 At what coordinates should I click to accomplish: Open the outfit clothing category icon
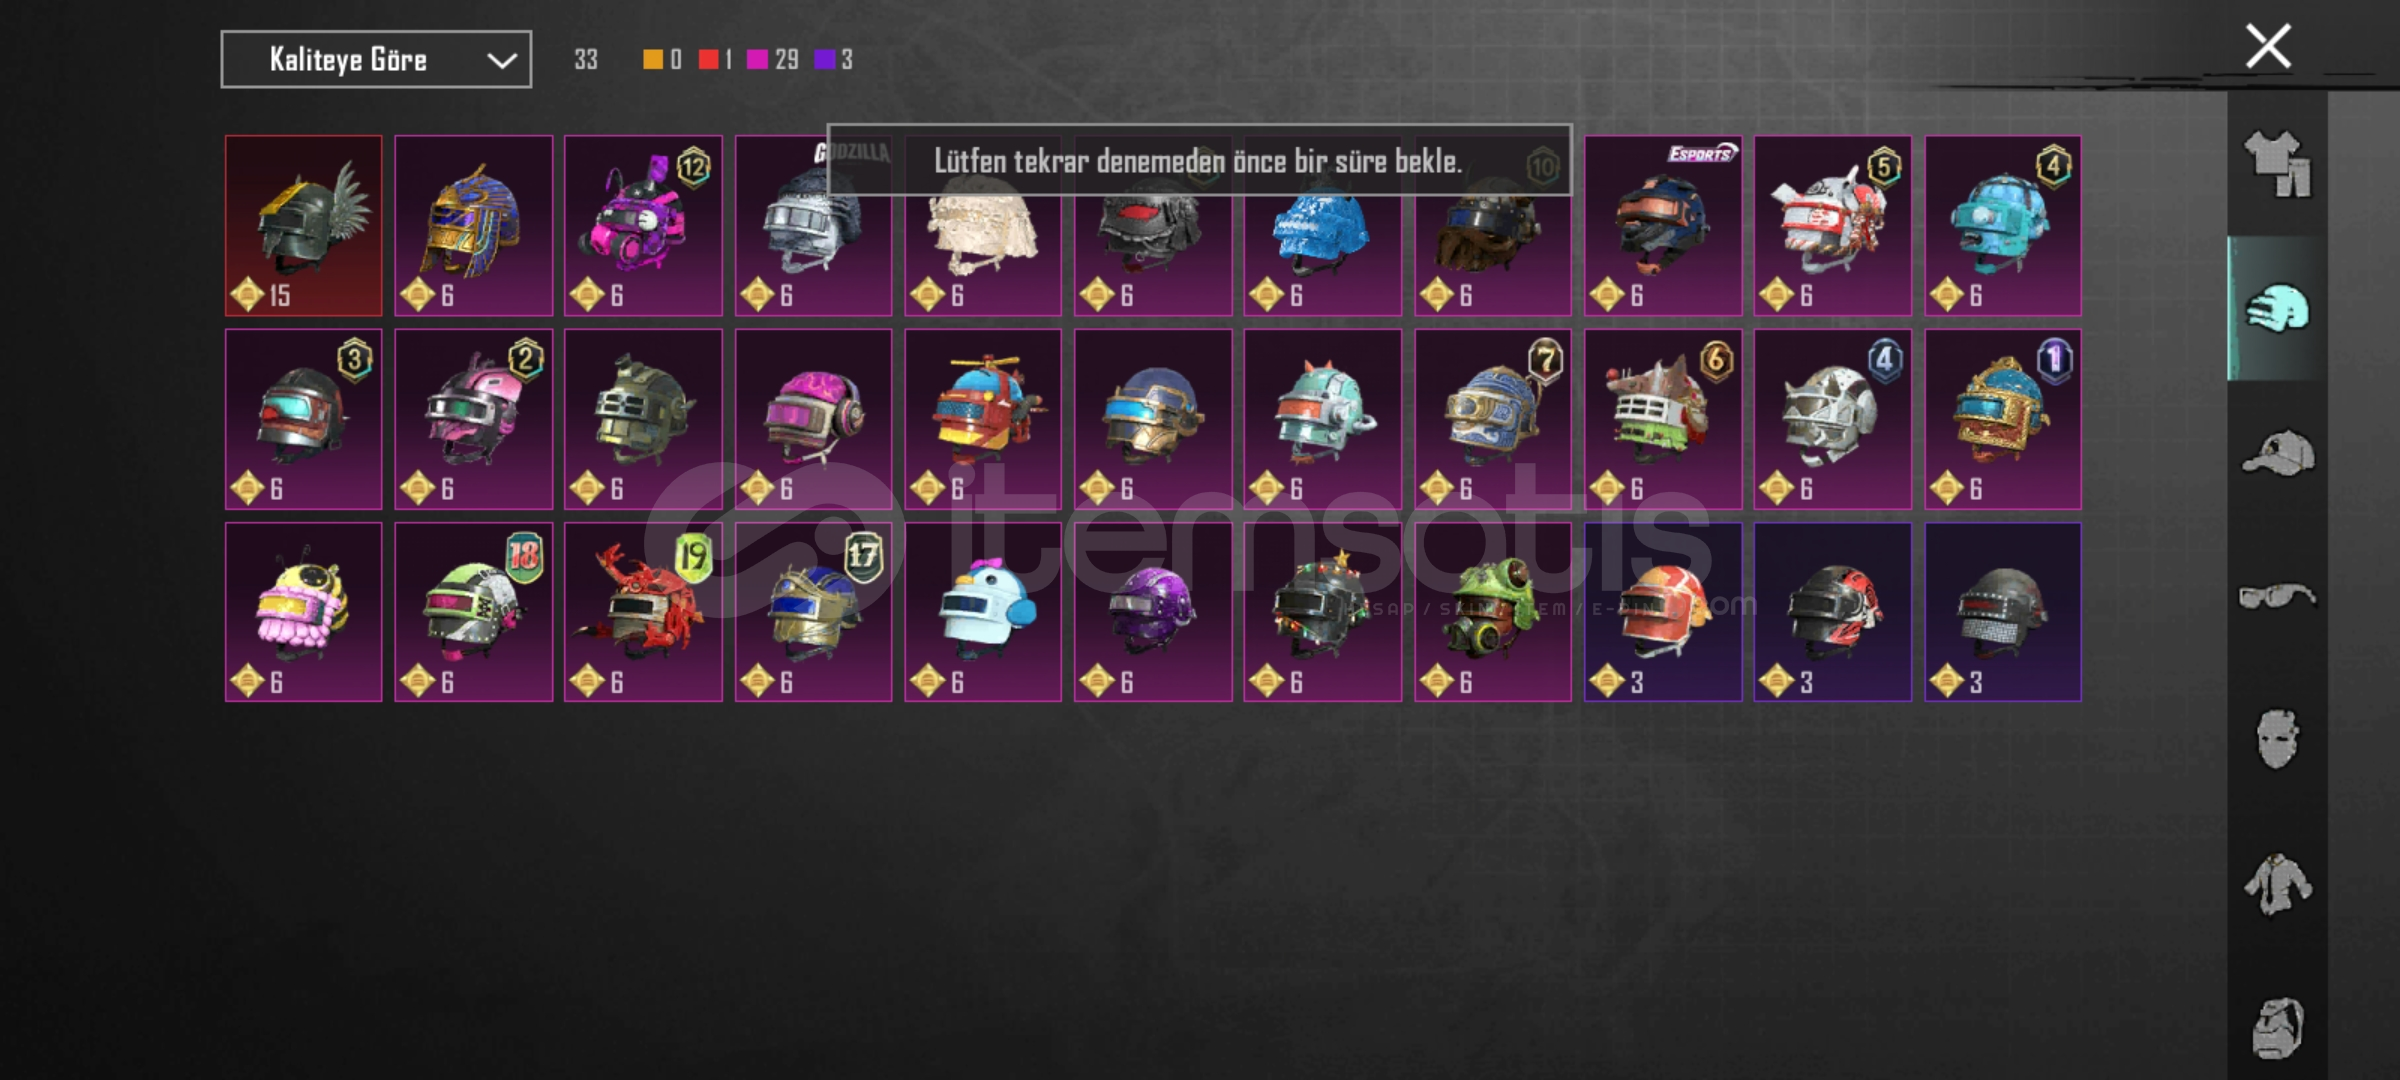[2278, 163]
